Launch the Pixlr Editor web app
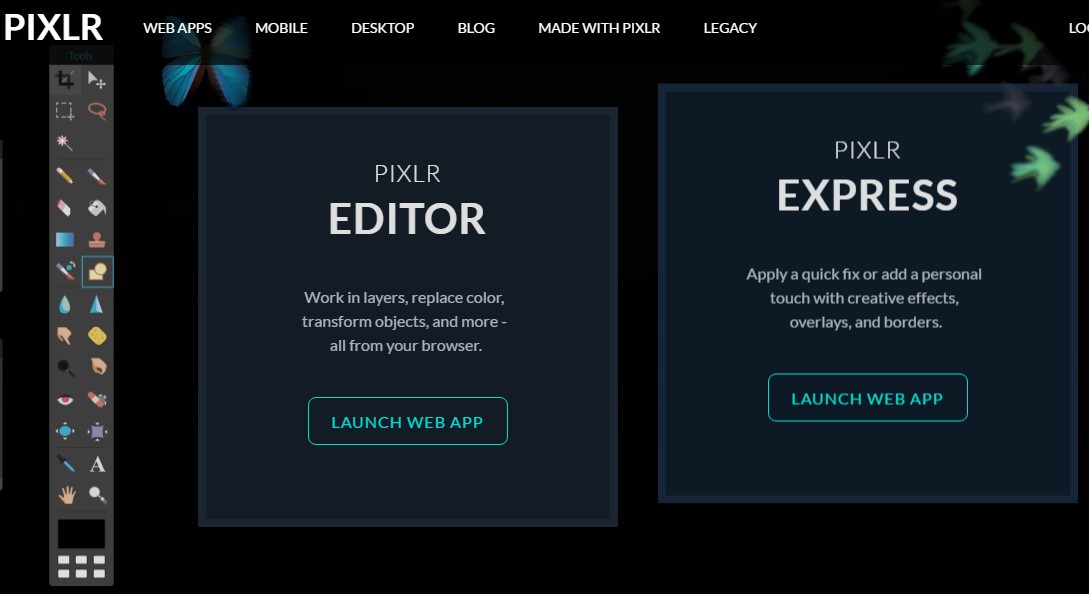This screenshot has height=594, width=1089. click(408, 421)
